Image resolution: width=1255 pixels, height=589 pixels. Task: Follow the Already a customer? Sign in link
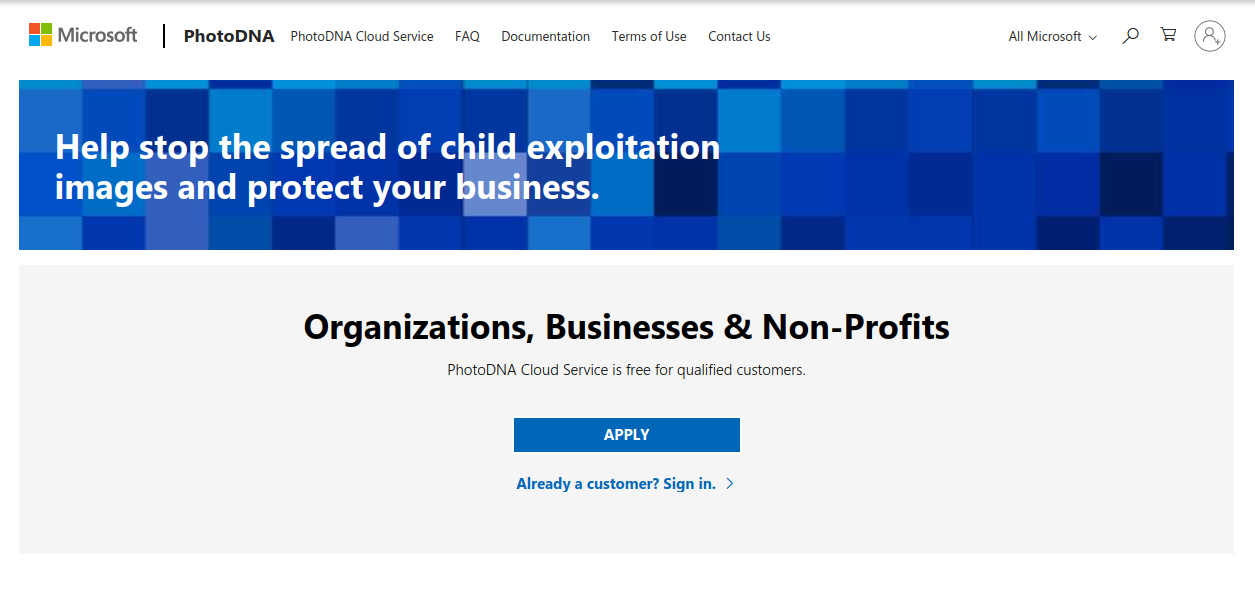[616, 484]
